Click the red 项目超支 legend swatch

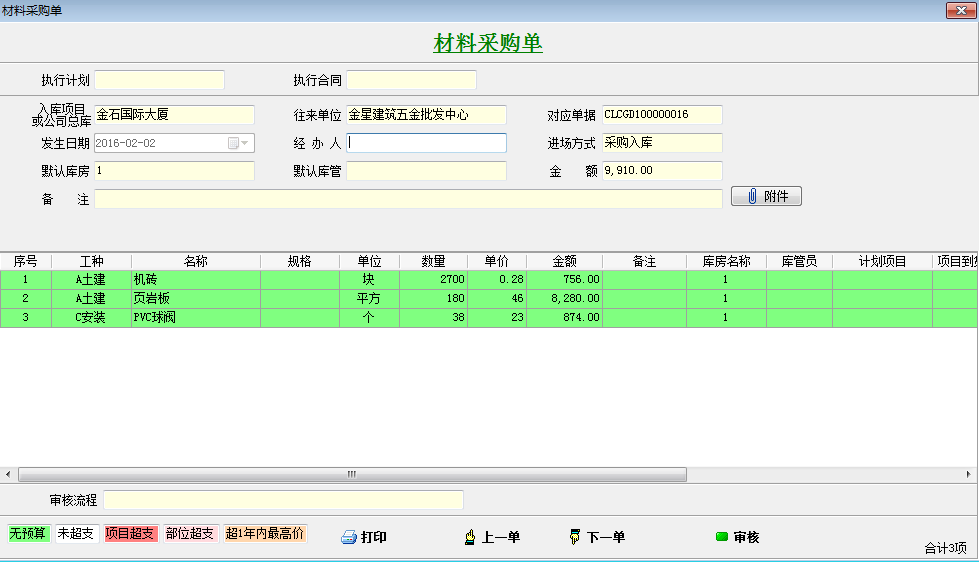point(131,534)
